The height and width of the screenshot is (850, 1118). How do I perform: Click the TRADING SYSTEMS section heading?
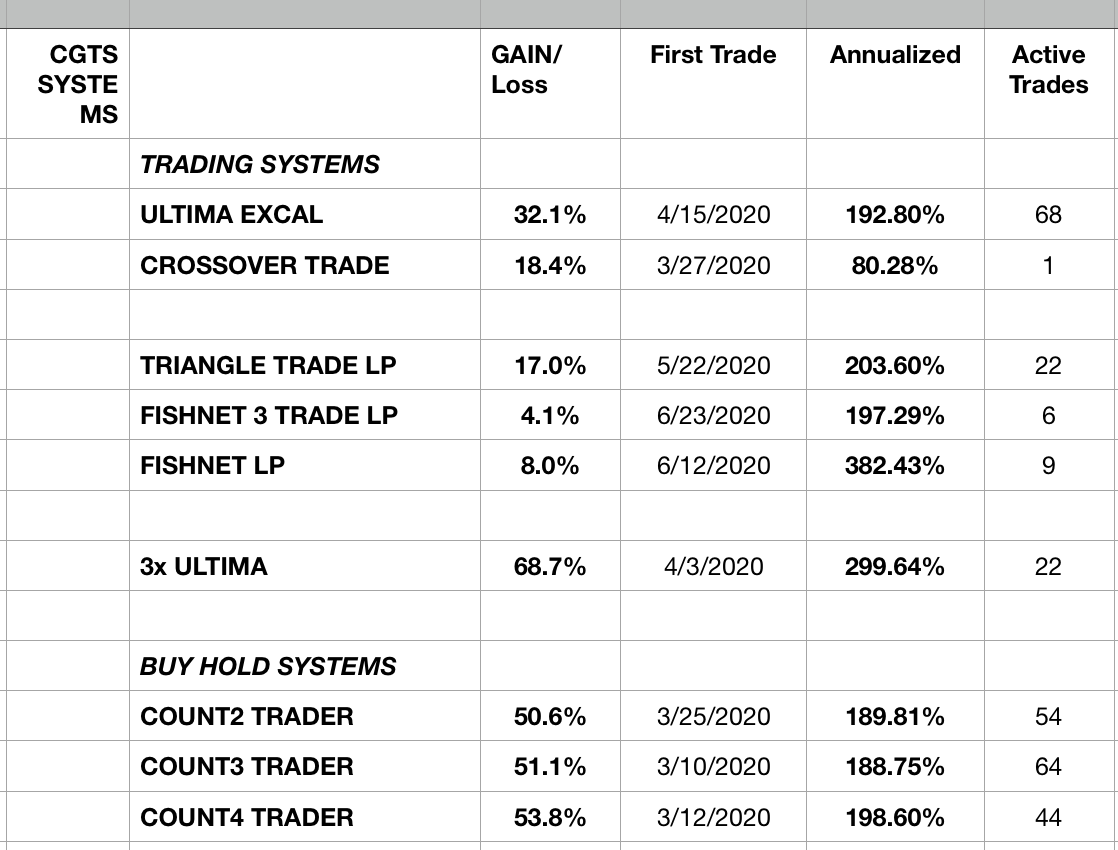pyautogui.click(x=260, y=164)
